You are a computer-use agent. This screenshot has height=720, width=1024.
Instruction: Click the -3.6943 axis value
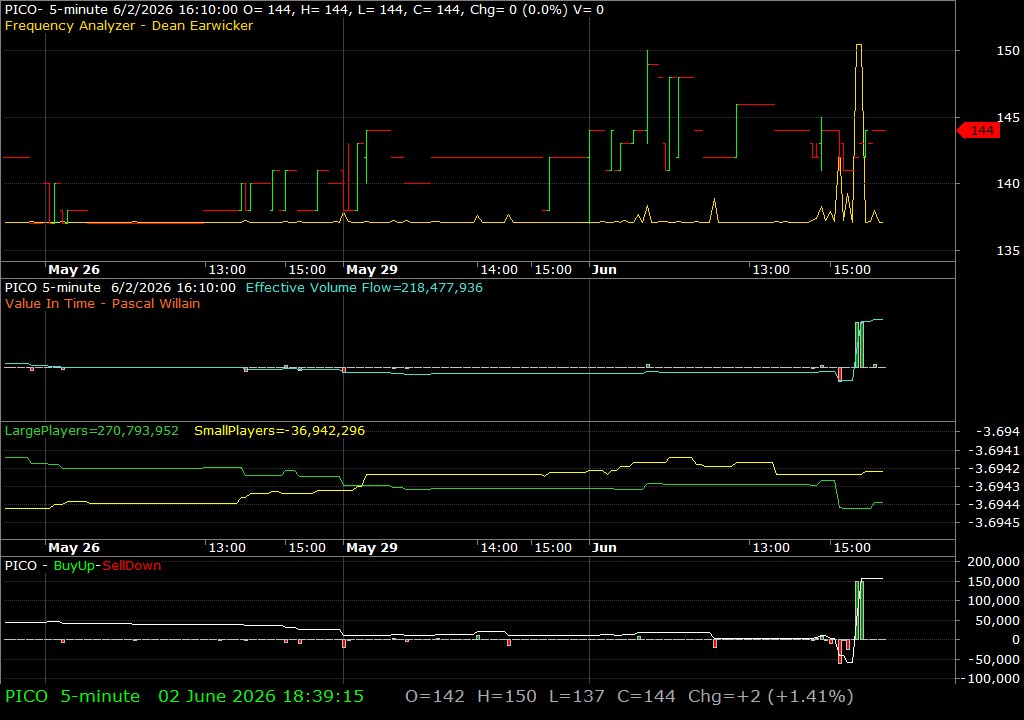pos(993,486)
